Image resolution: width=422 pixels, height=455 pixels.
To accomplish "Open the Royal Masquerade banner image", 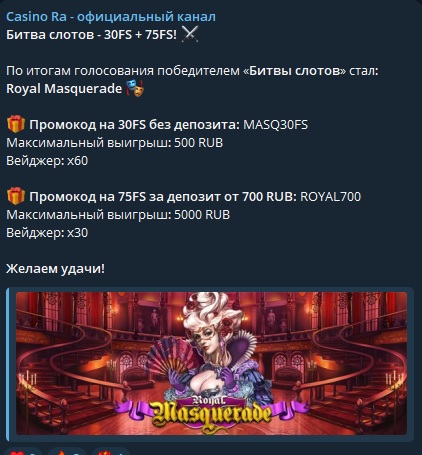I will (211, 363).
